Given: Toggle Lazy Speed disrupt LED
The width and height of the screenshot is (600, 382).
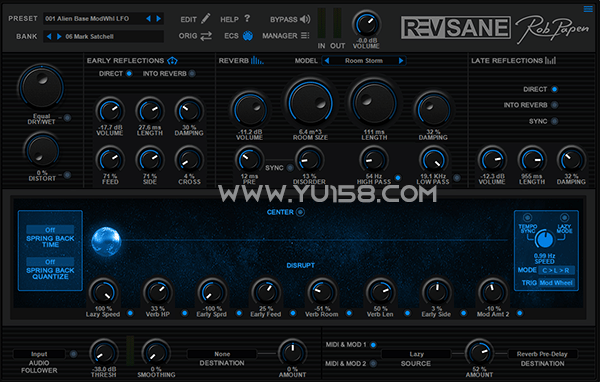Looking at the screenshot, I should (x=130, y=313).
